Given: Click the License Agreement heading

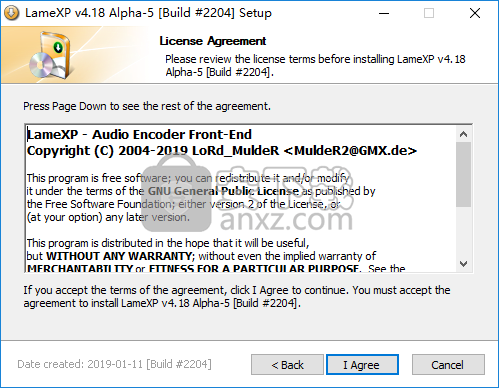Looking at the screenshot, I should [213, 41].
